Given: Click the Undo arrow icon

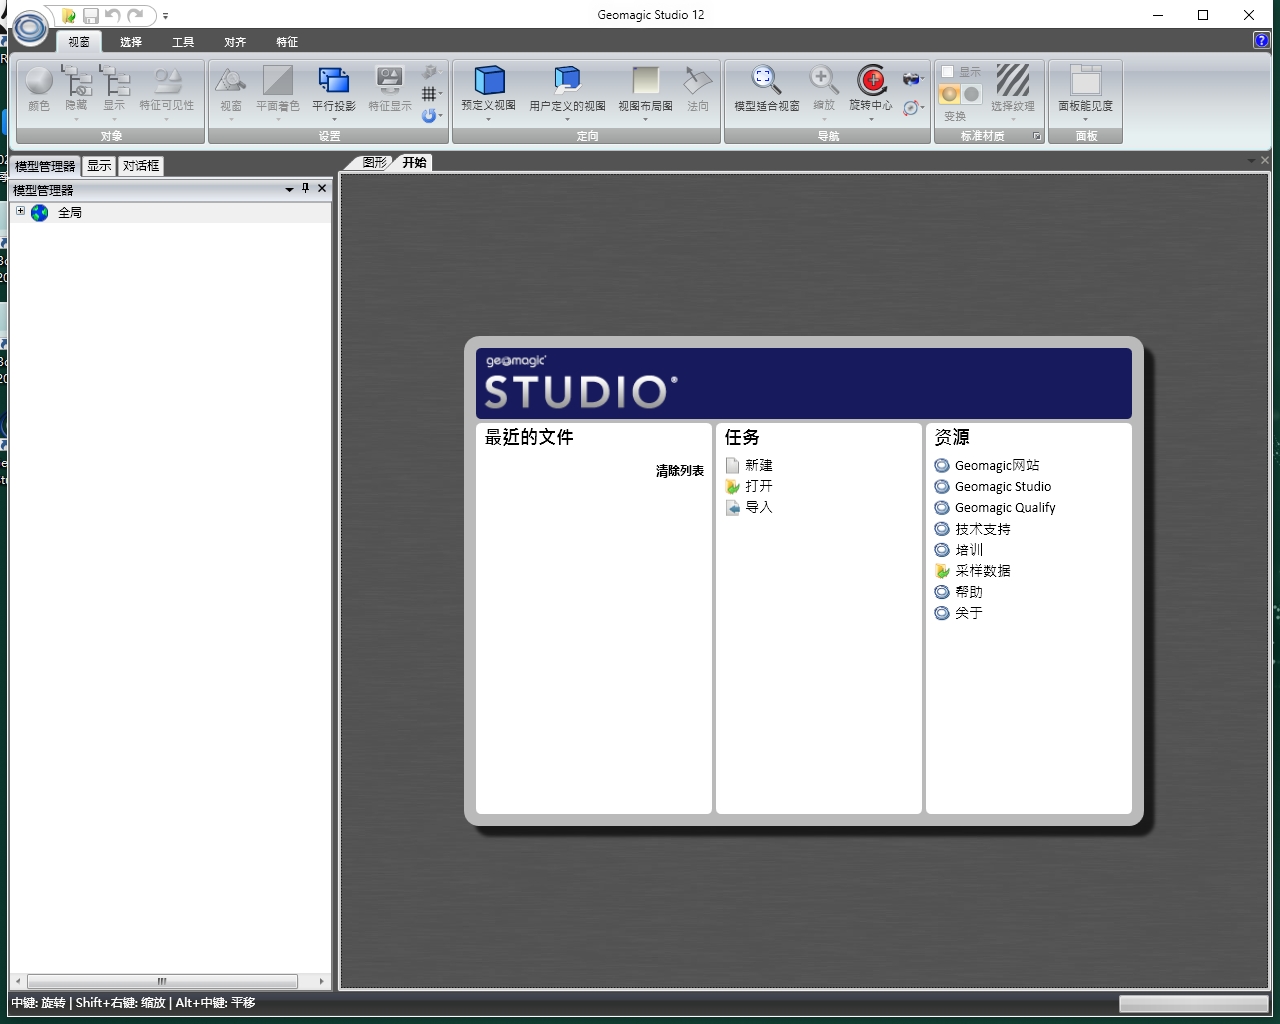Looking at the screenshot, I should 113,16.
